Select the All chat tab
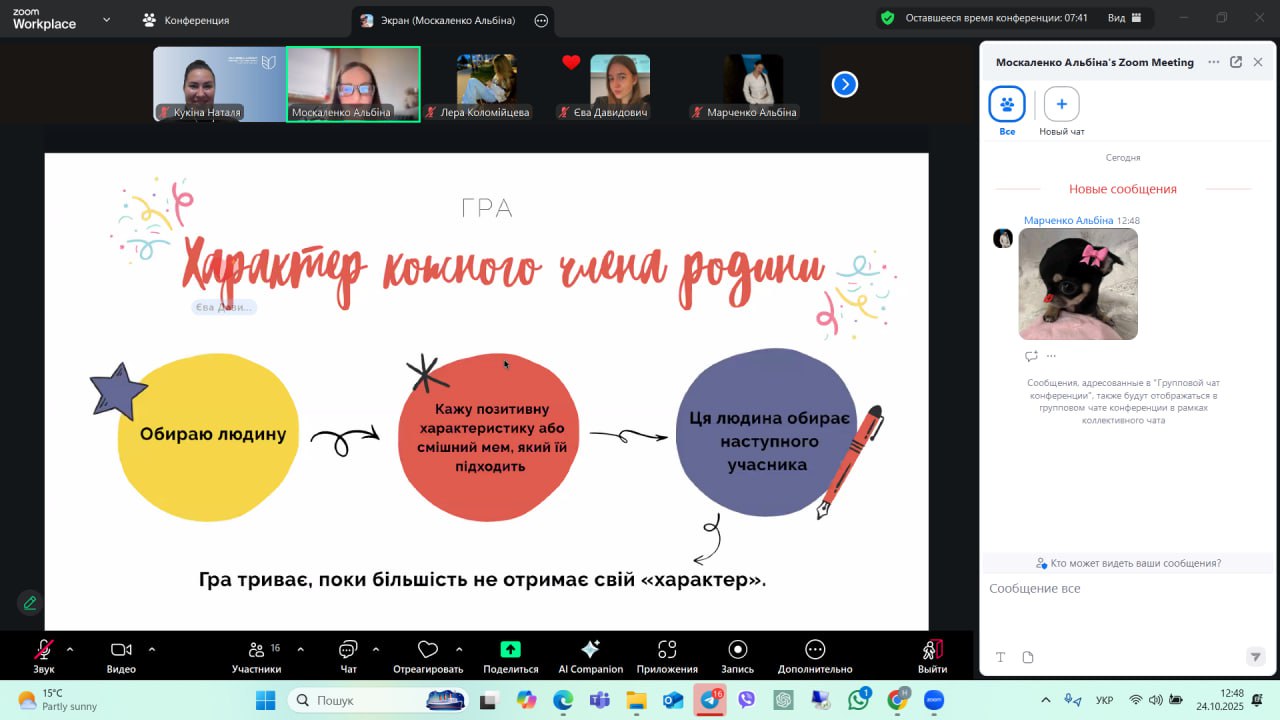Viewport: 1280px width, 720px height. (x=1007, y=104)
